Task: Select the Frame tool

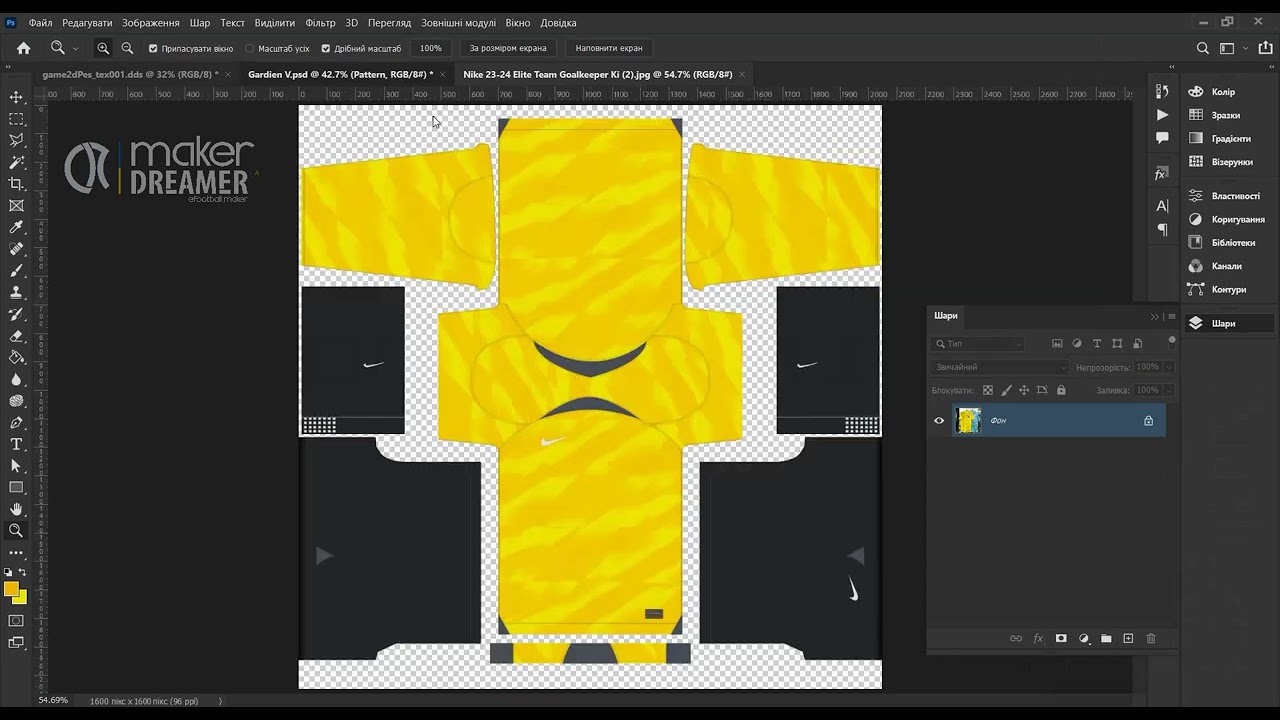Action: pos(16,206)
